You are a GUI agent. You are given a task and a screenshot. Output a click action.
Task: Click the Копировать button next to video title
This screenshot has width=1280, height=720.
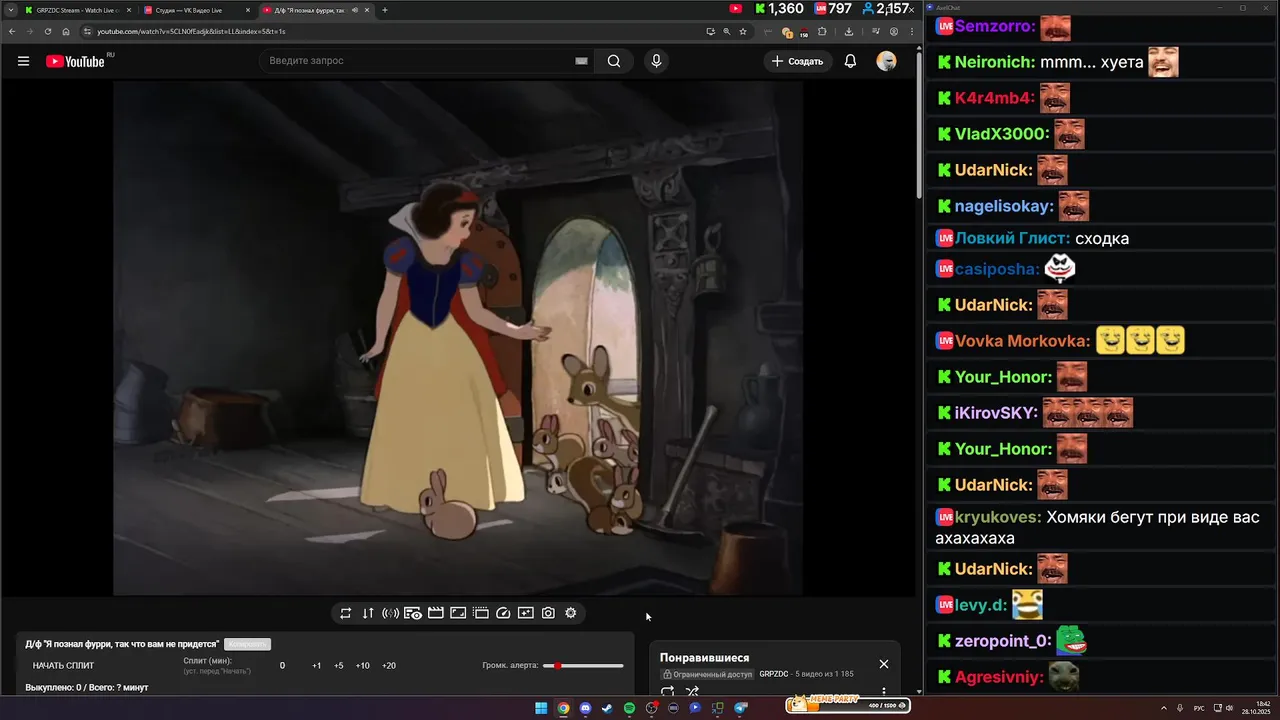coord(247,644)
